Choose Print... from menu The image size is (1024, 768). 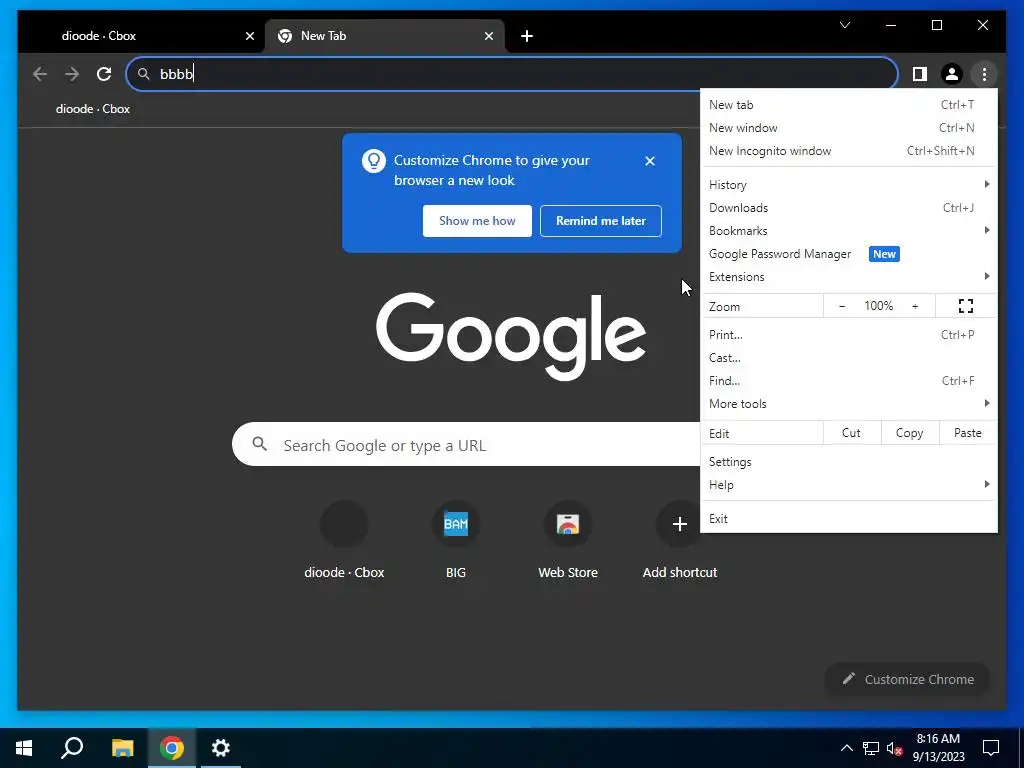pyautogui.click(x=848, y=335)
